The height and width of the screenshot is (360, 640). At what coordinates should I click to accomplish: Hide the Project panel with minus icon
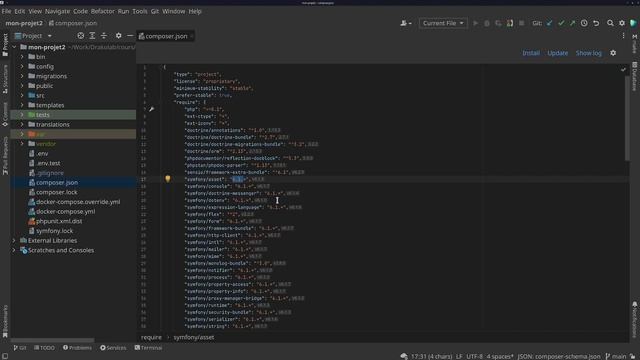point(130,36)
